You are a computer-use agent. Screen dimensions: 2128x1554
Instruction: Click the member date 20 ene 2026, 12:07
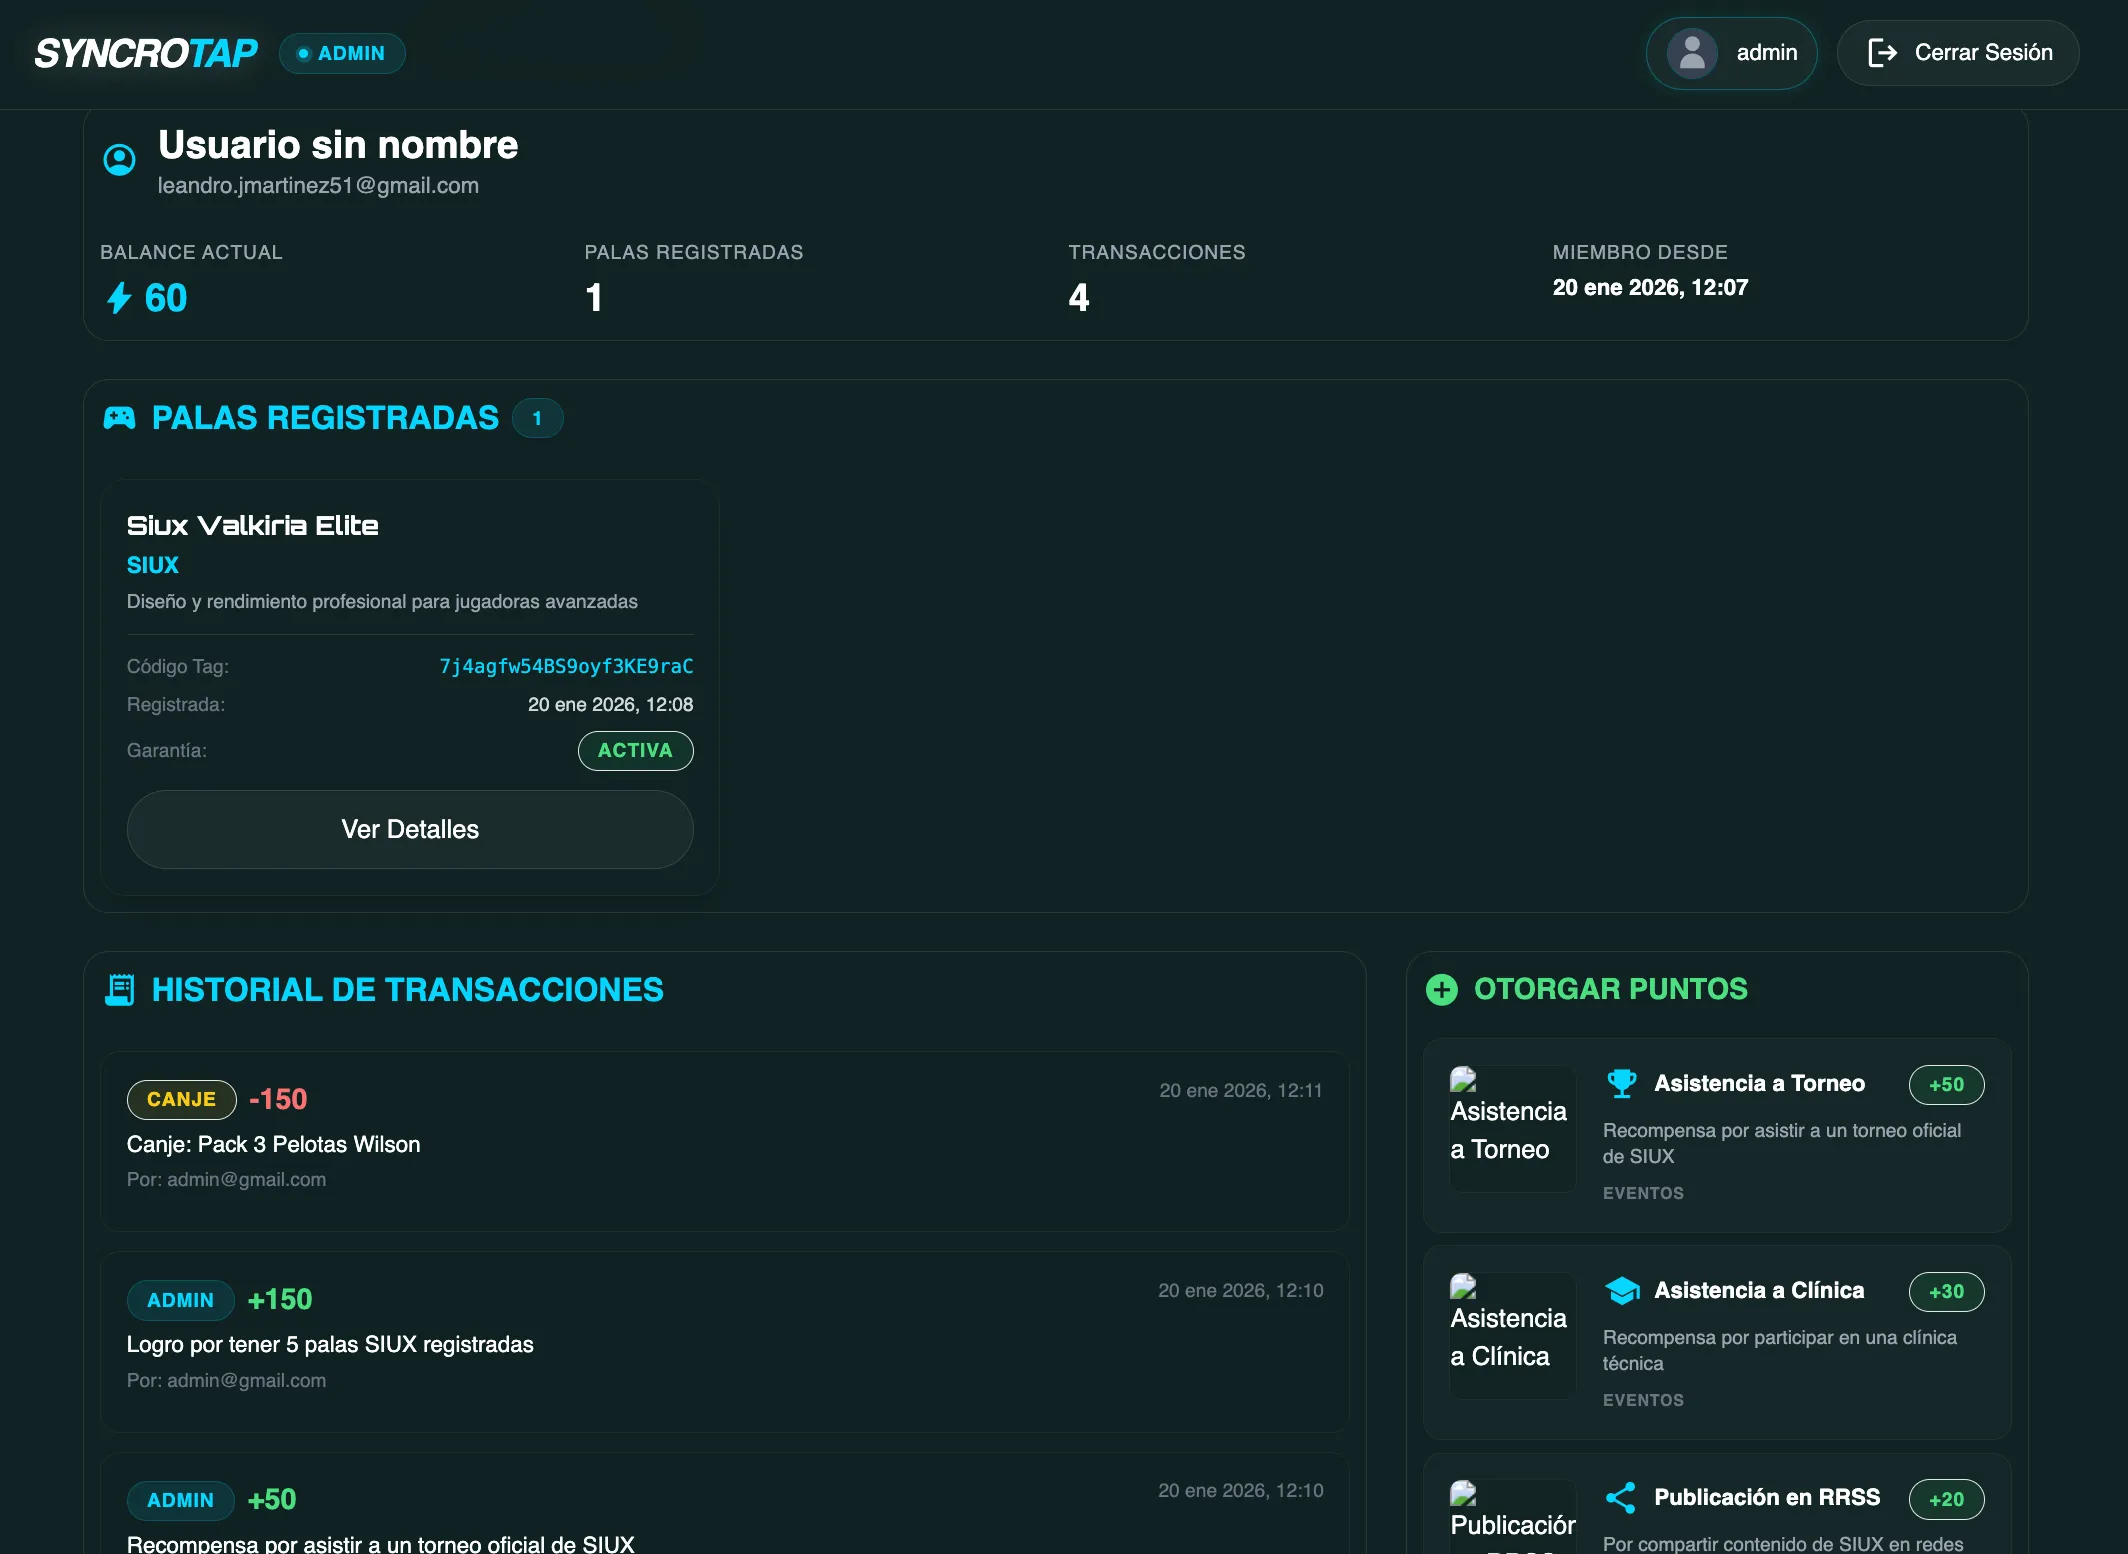click(1650, 287)
